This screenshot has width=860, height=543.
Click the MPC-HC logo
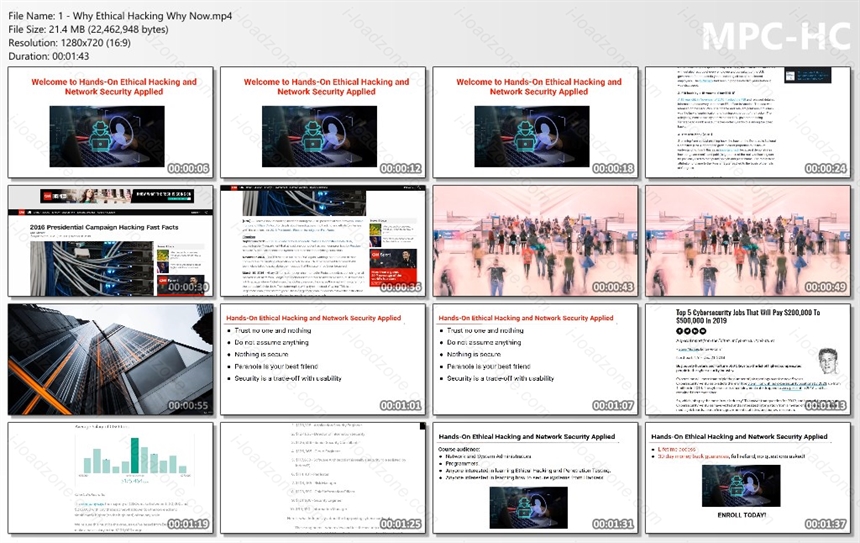click(x=776, y=37)
